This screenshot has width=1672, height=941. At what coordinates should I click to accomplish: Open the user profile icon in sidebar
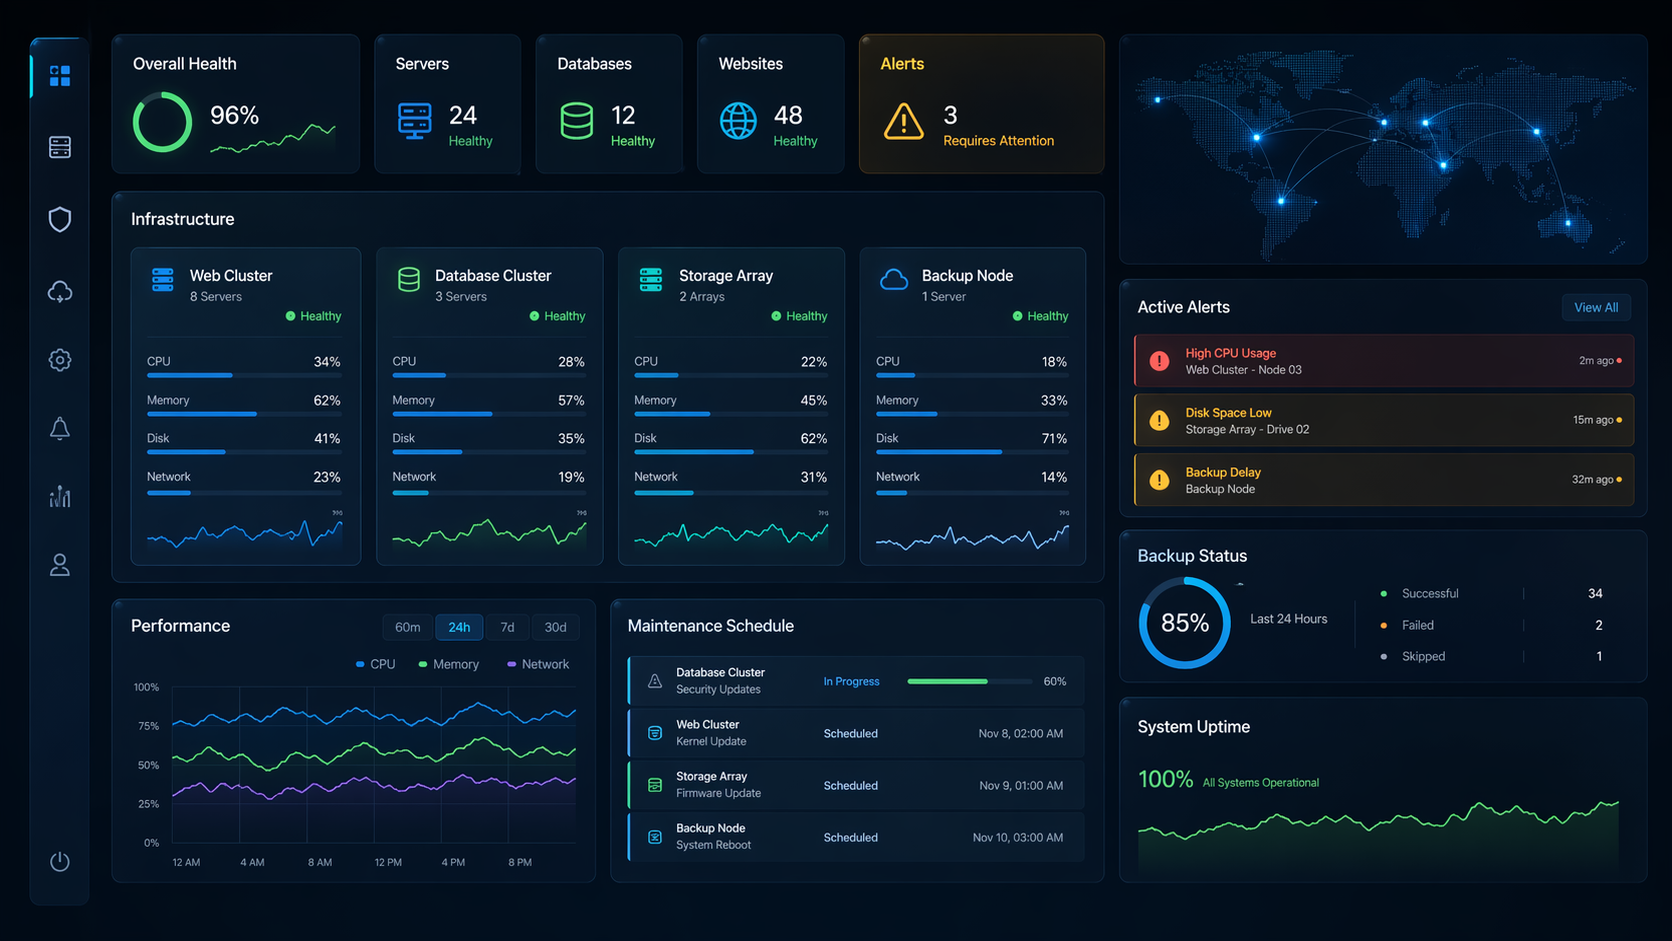tap(60, 565)
